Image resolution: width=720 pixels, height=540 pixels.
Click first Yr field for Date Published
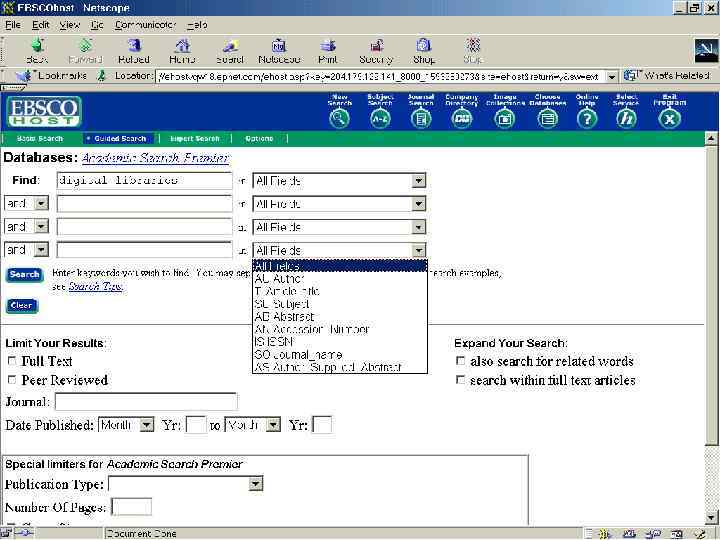coord(196,425)
